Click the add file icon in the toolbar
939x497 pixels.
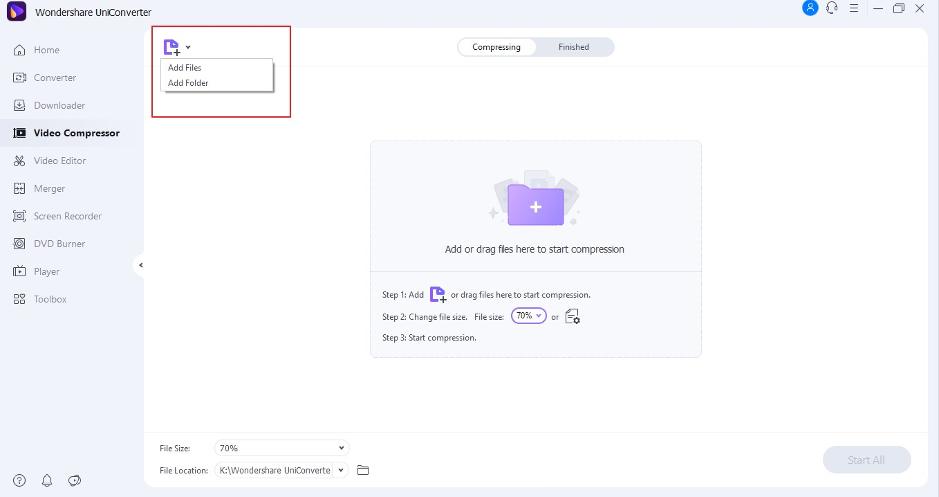[172, 47]
